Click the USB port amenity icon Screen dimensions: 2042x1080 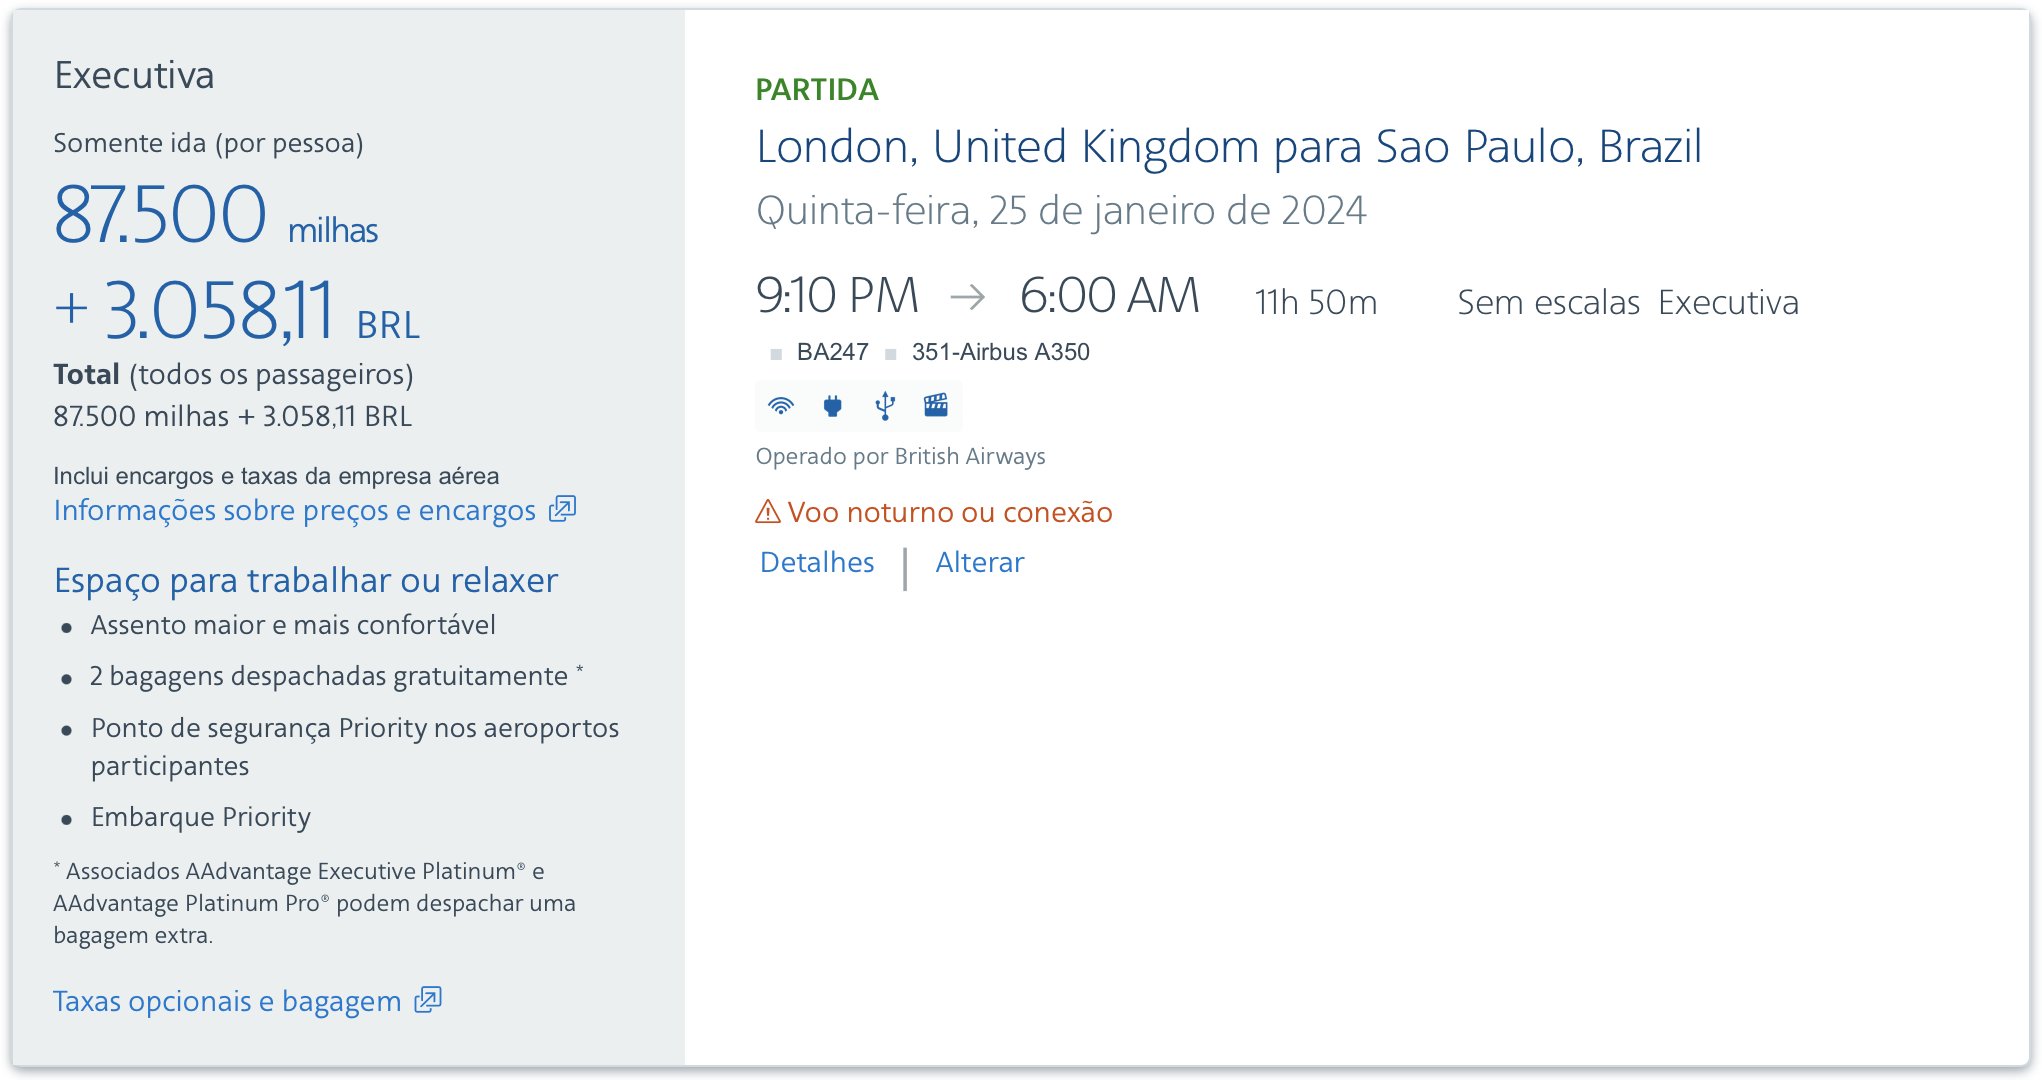[x=885, y=406]
